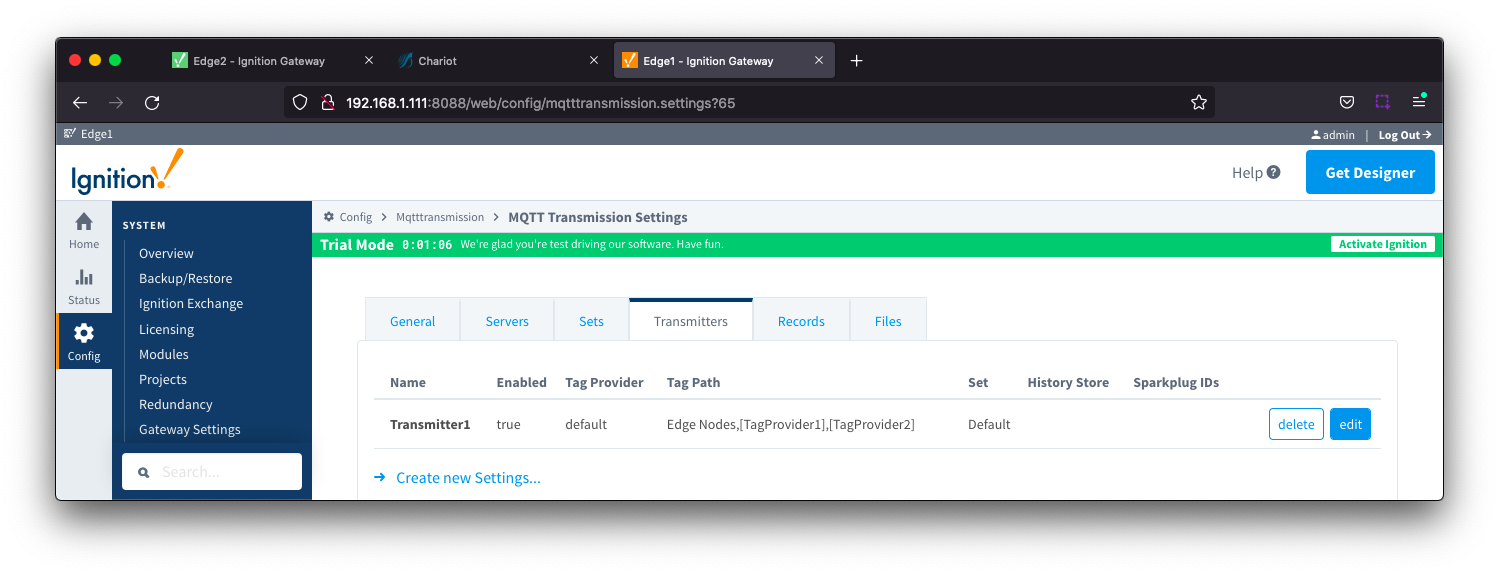
Task: Click the browser Back arrow
Action: (80, 102)
